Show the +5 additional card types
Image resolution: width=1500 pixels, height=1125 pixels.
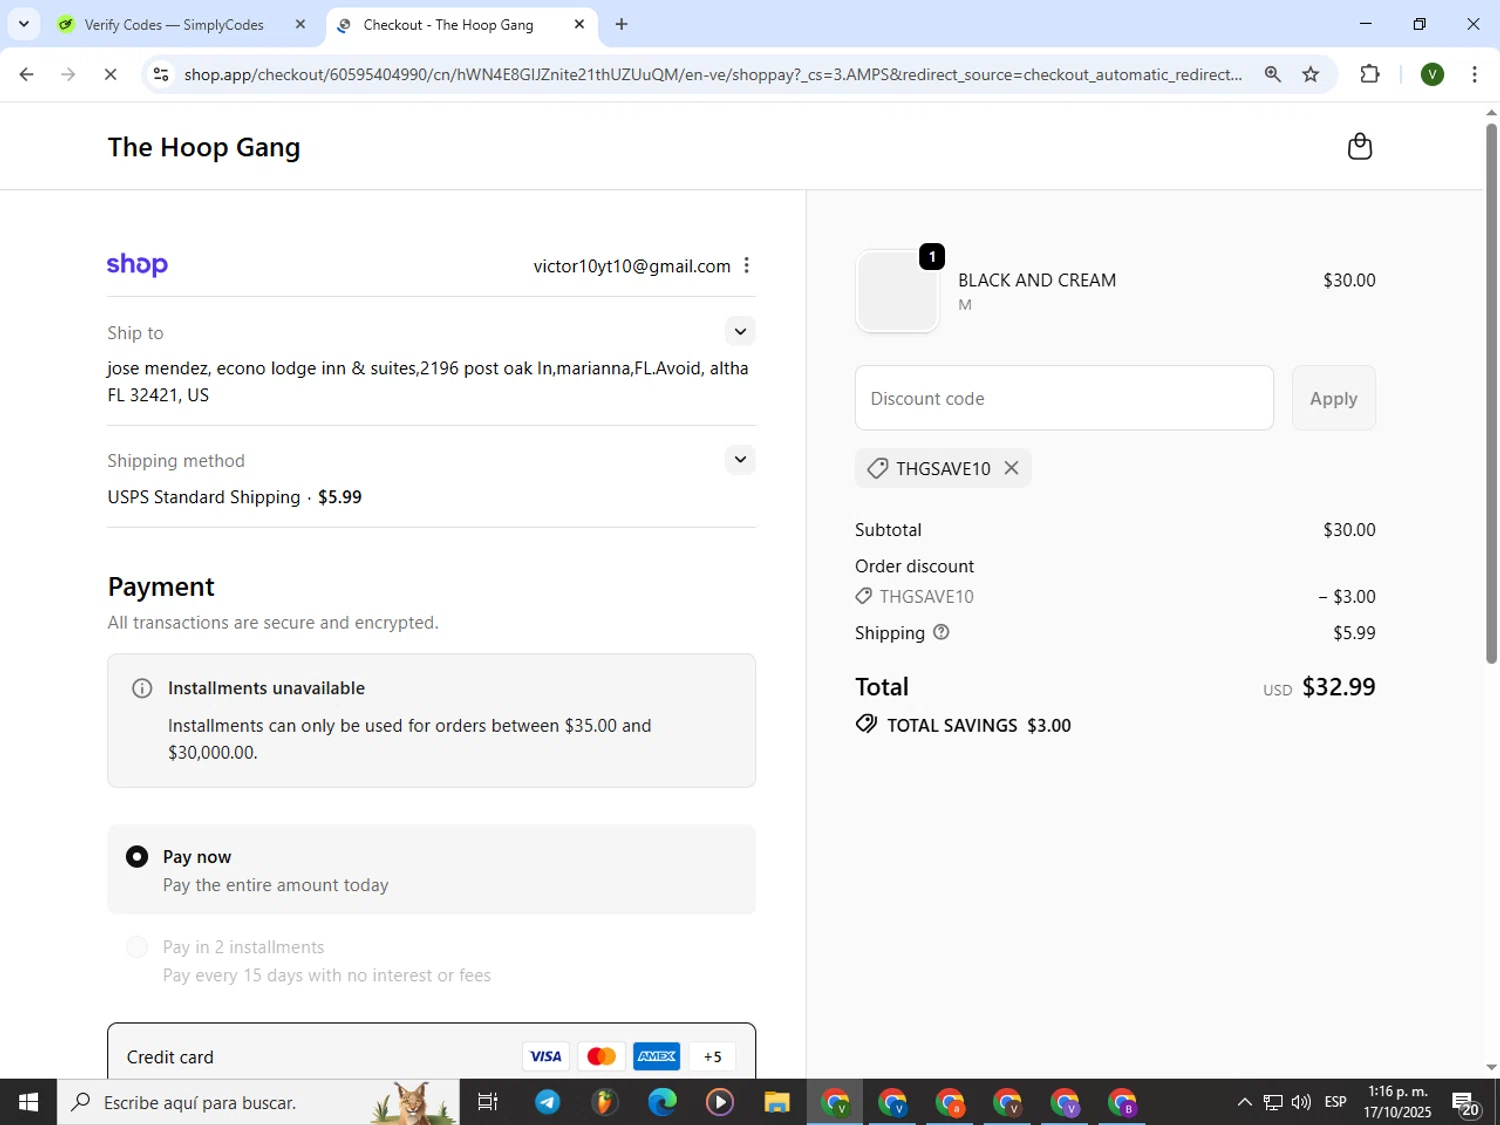[712, 1056]
